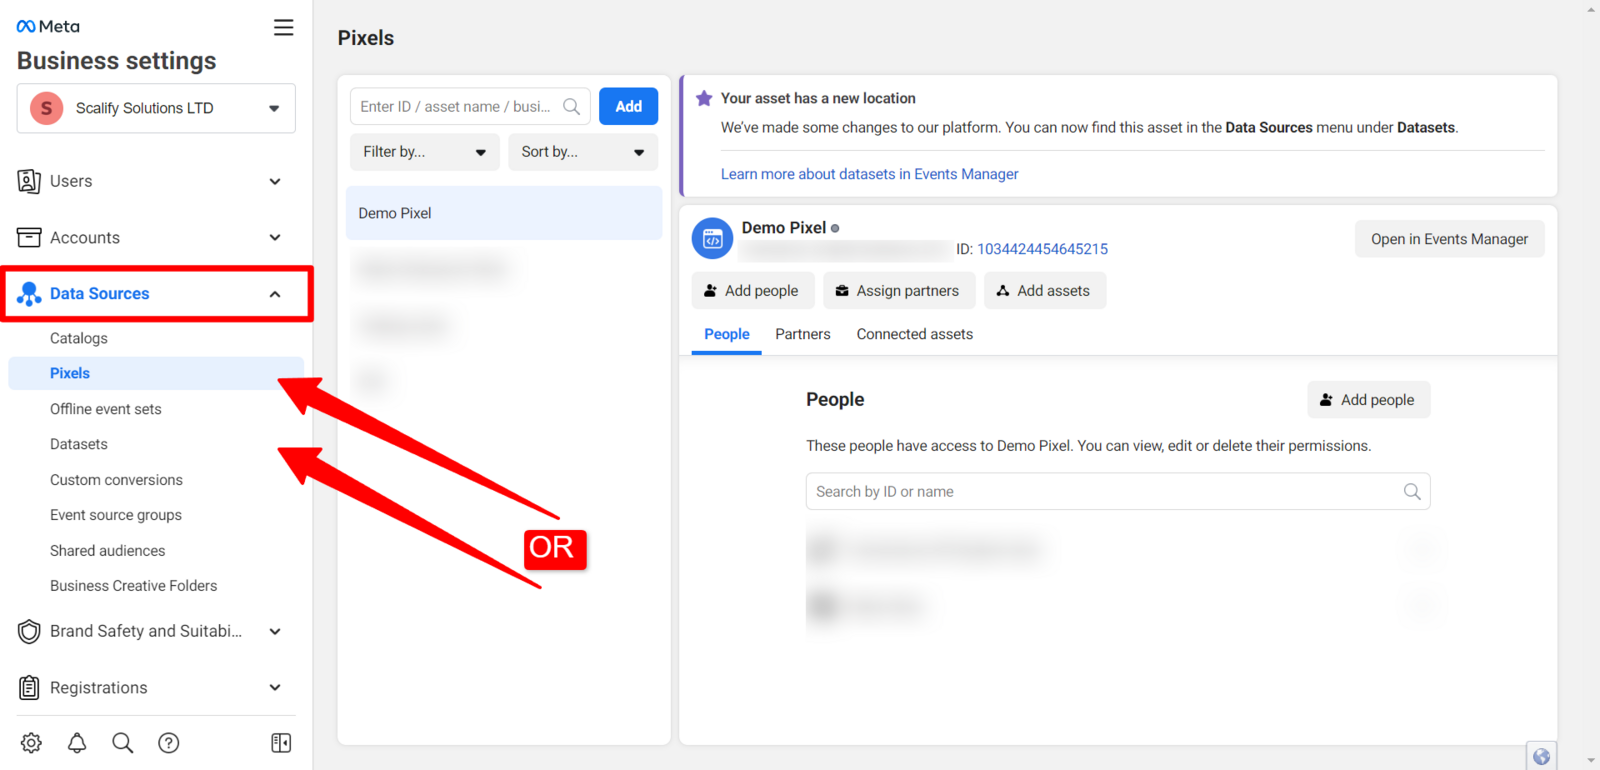Open settings gear in sidebar footer

(31, 743)
